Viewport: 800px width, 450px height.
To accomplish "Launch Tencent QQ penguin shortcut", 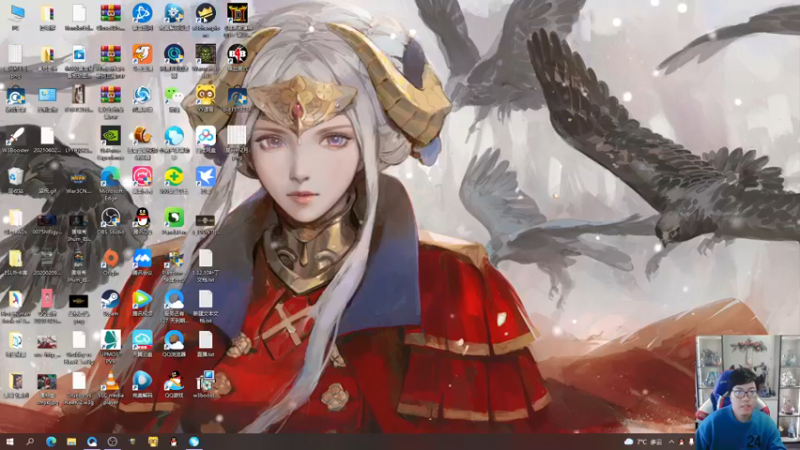I will point(142,218).
